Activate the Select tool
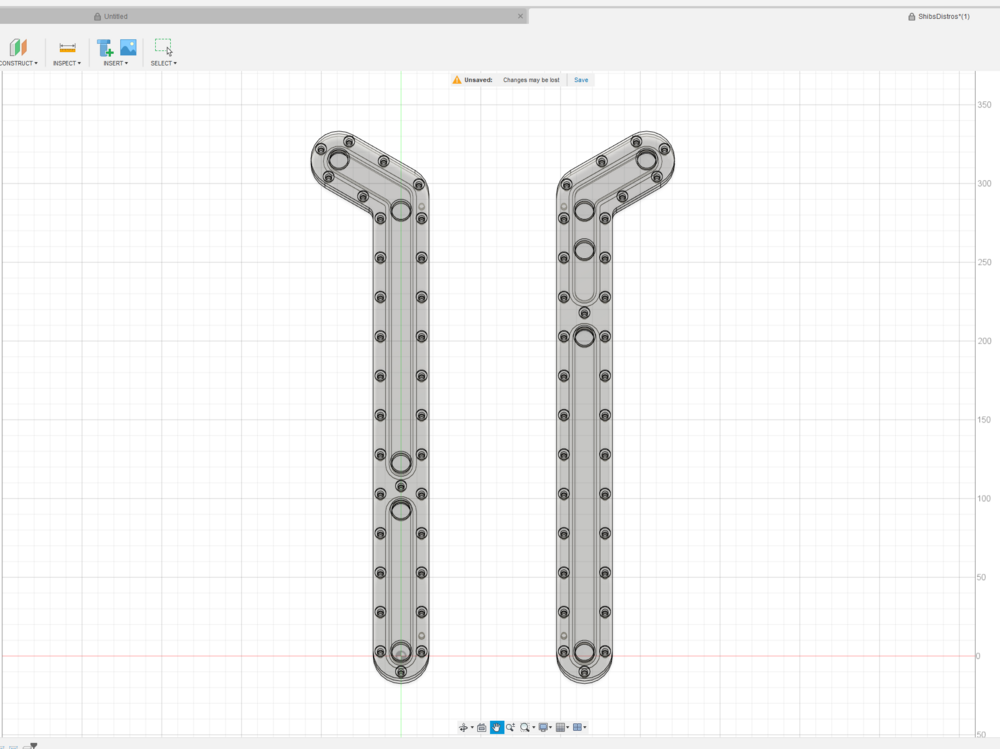This screenshot has width=1000, height=749. coord(163,47)
